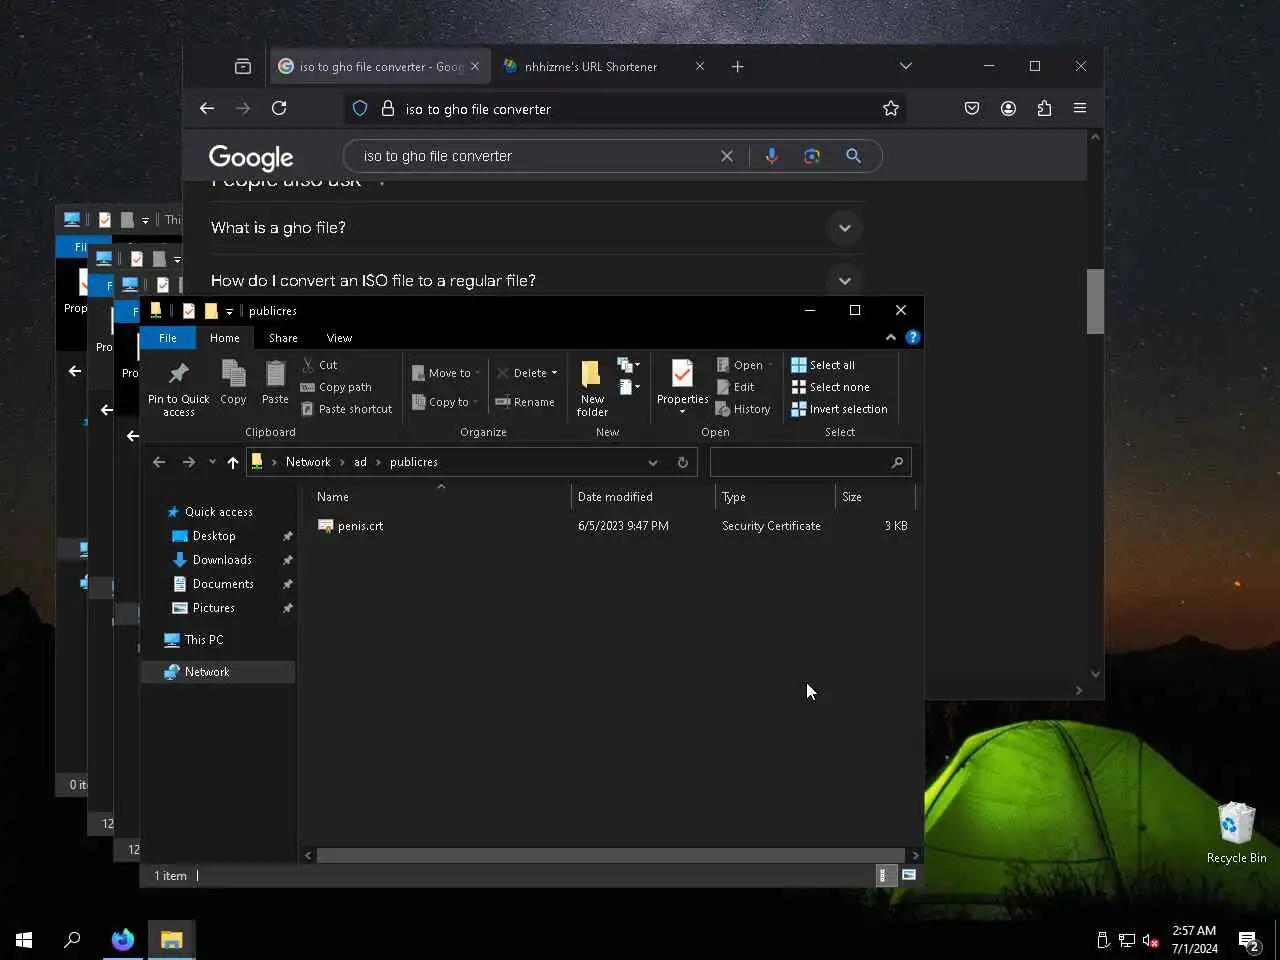Open Documents in Quick access

pos(222,584)
